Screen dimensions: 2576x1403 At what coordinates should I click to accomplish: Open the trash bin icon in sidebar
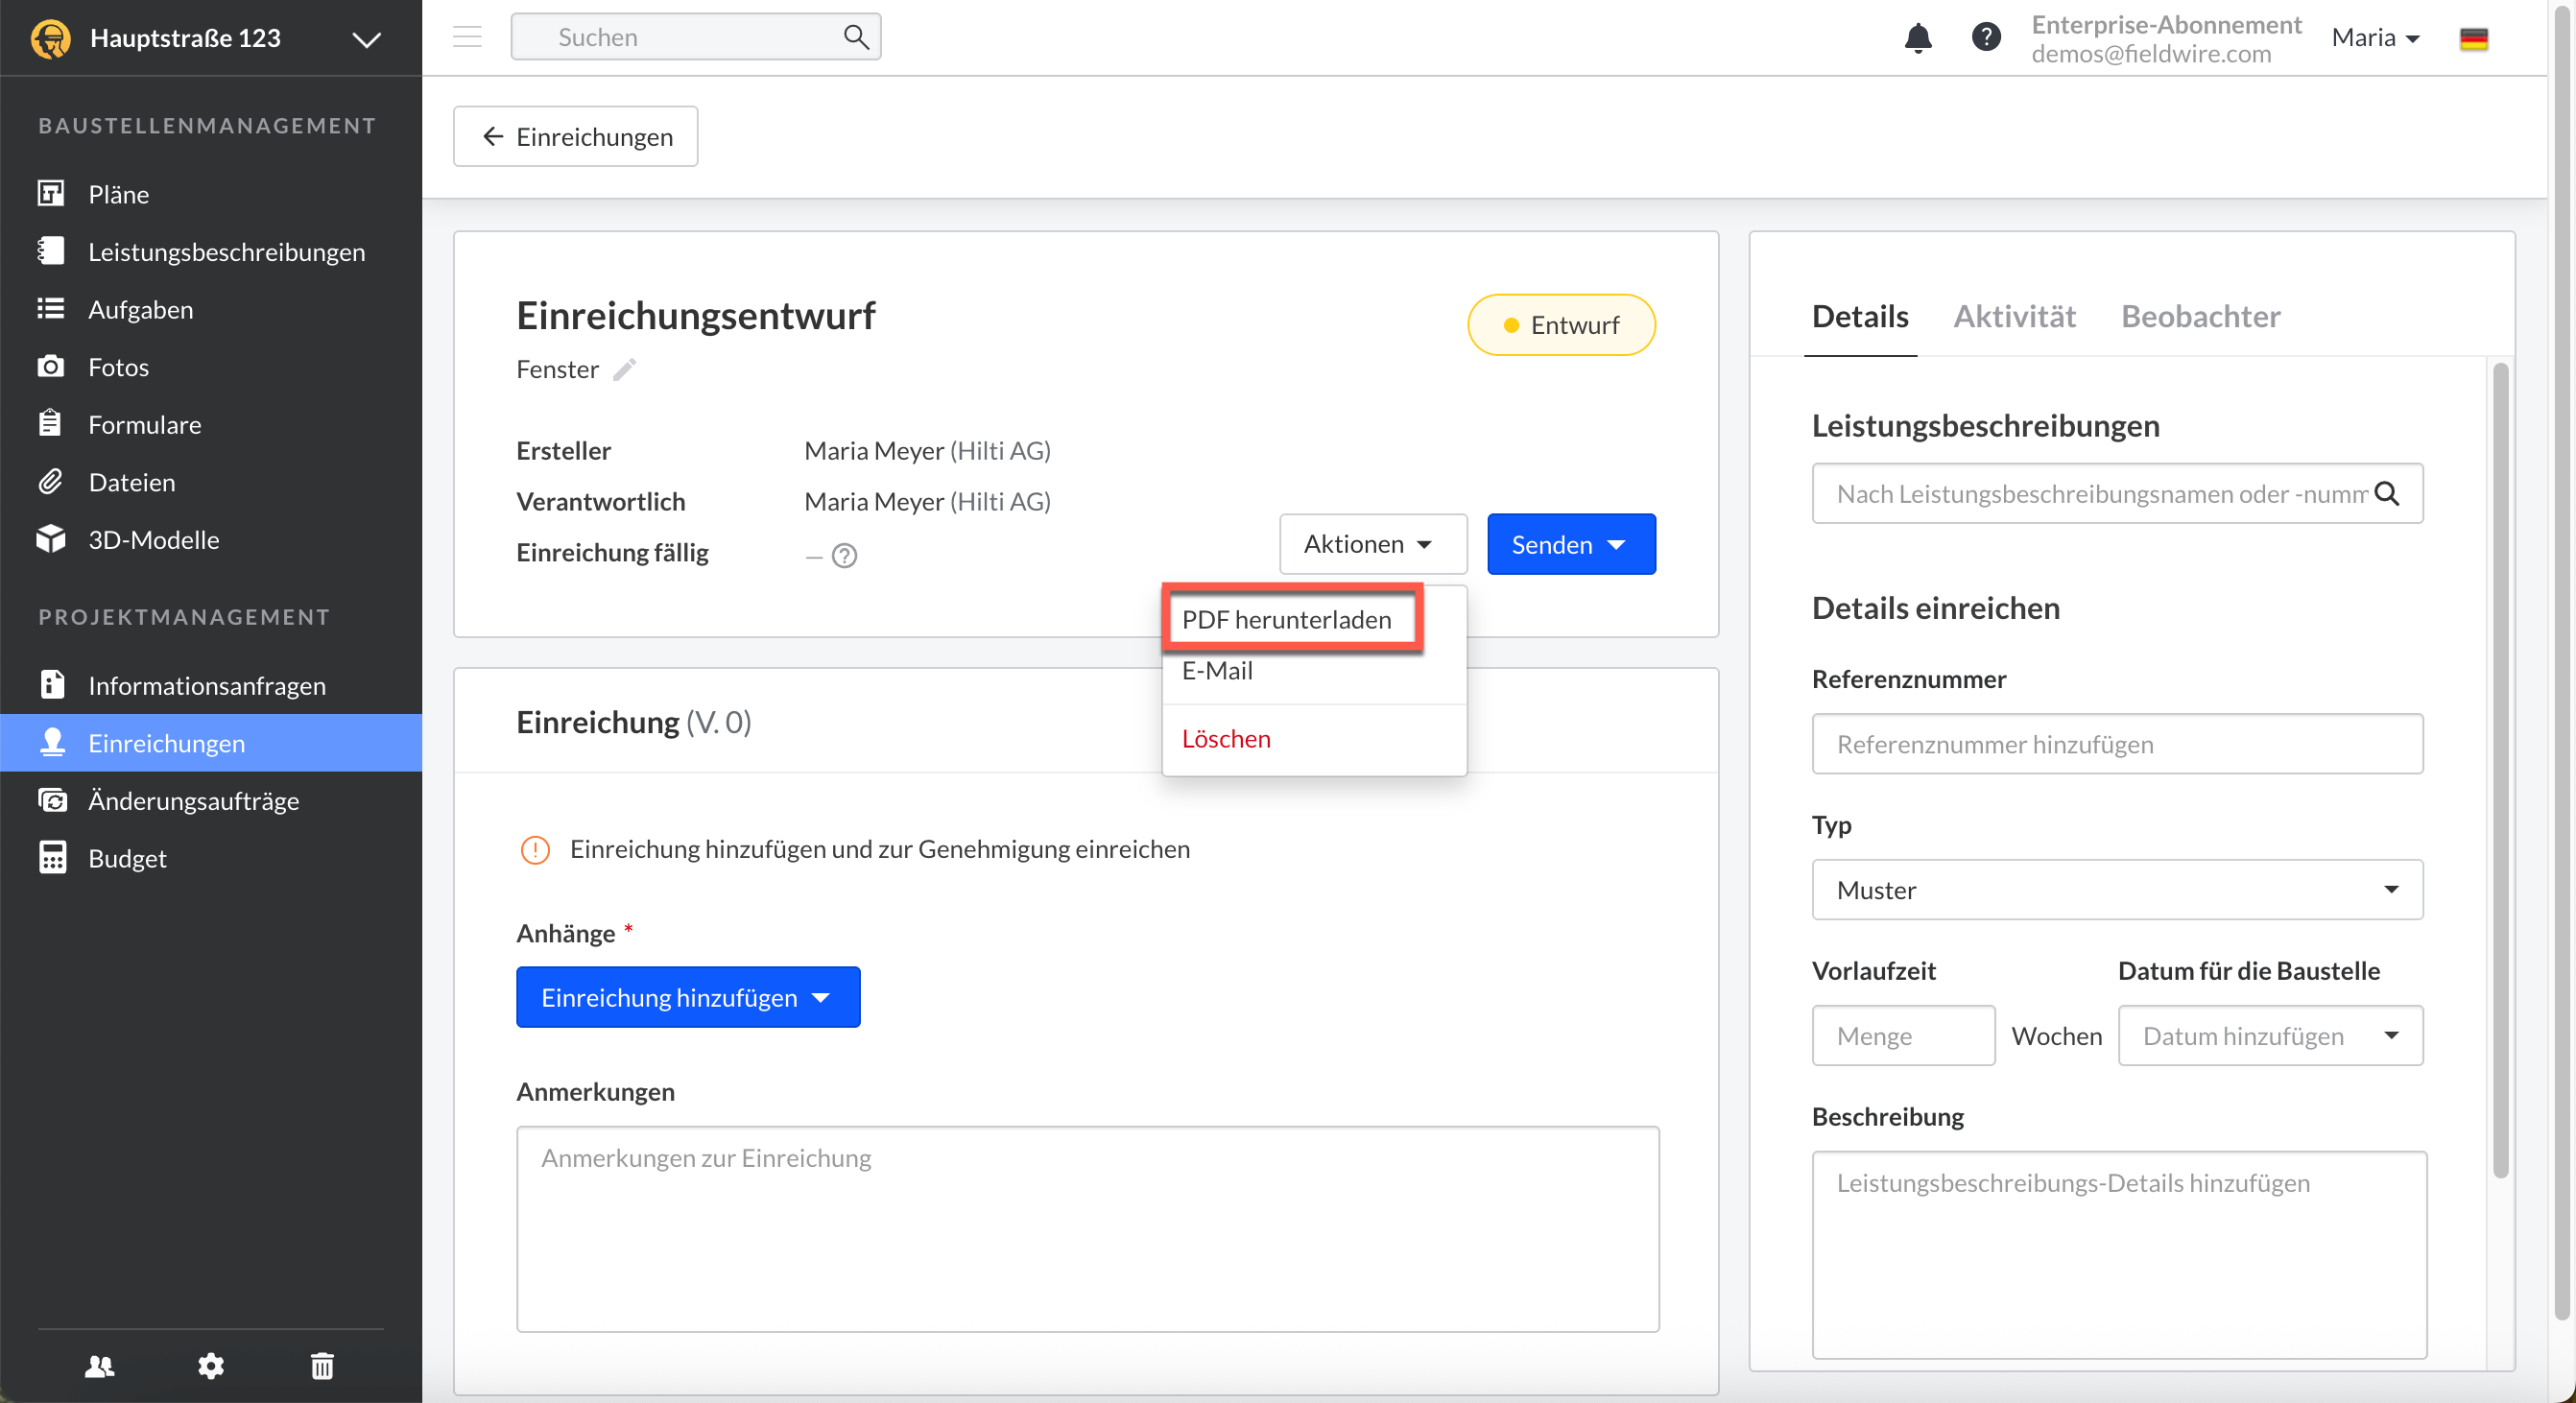(322, 1365)
